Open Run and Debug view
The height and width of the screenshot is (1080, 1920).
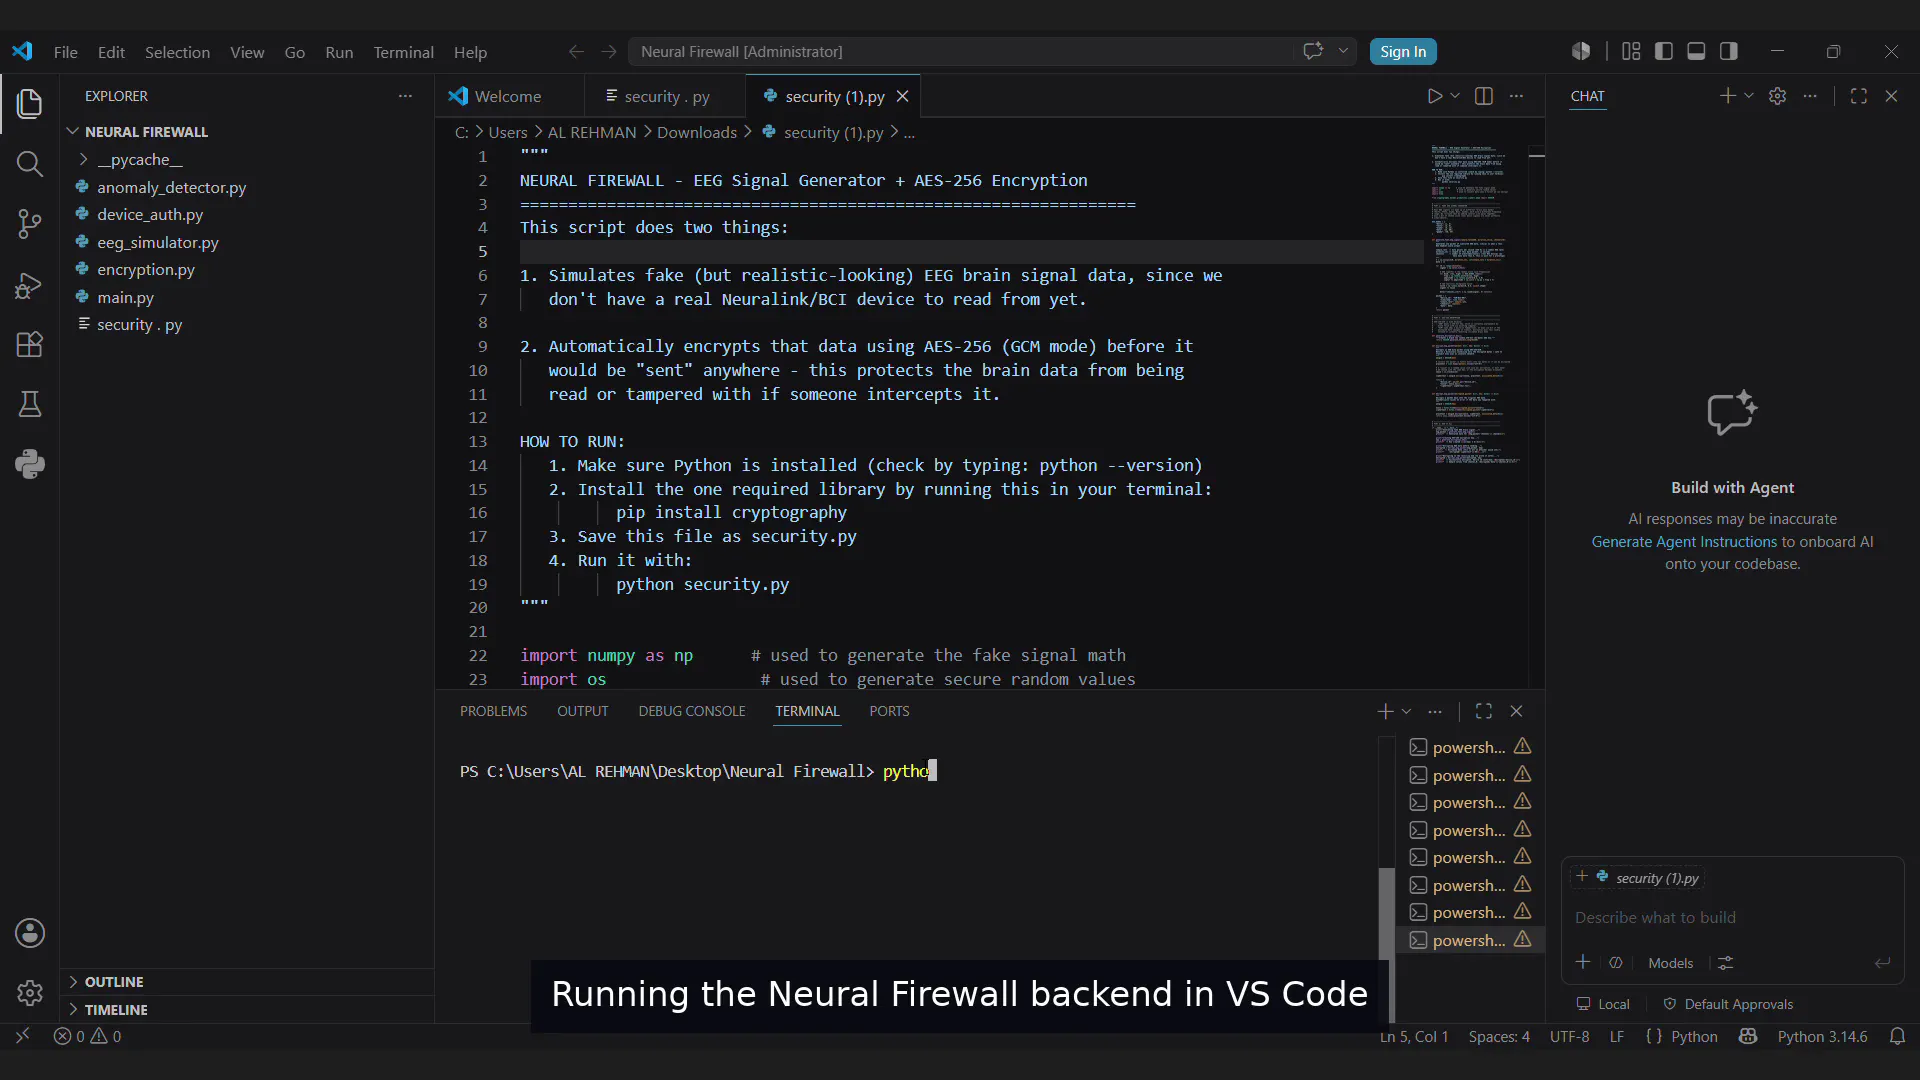point(30,285)
